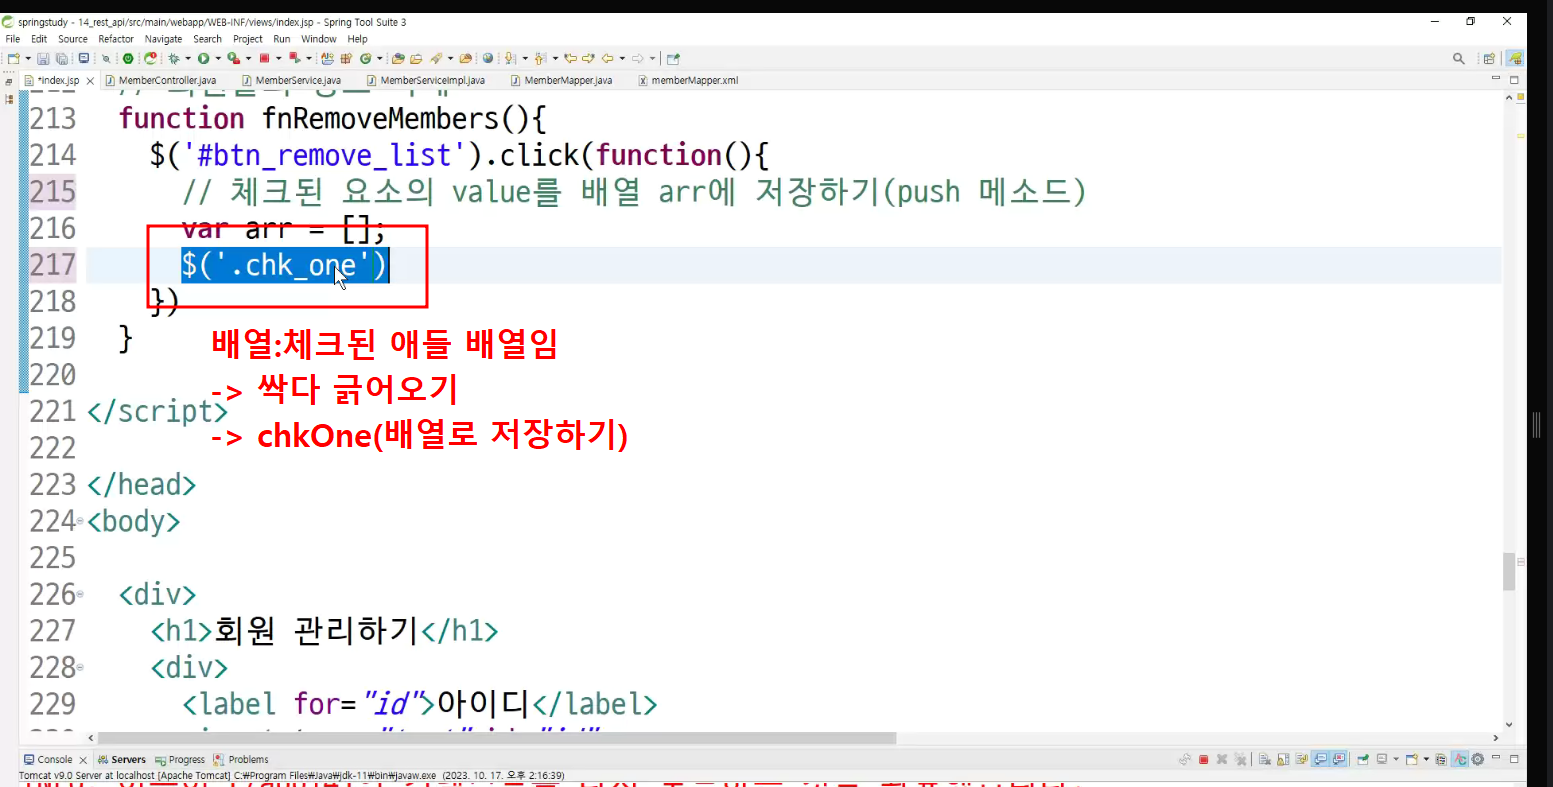Maximize the editor area panel

click(1514, 80)
